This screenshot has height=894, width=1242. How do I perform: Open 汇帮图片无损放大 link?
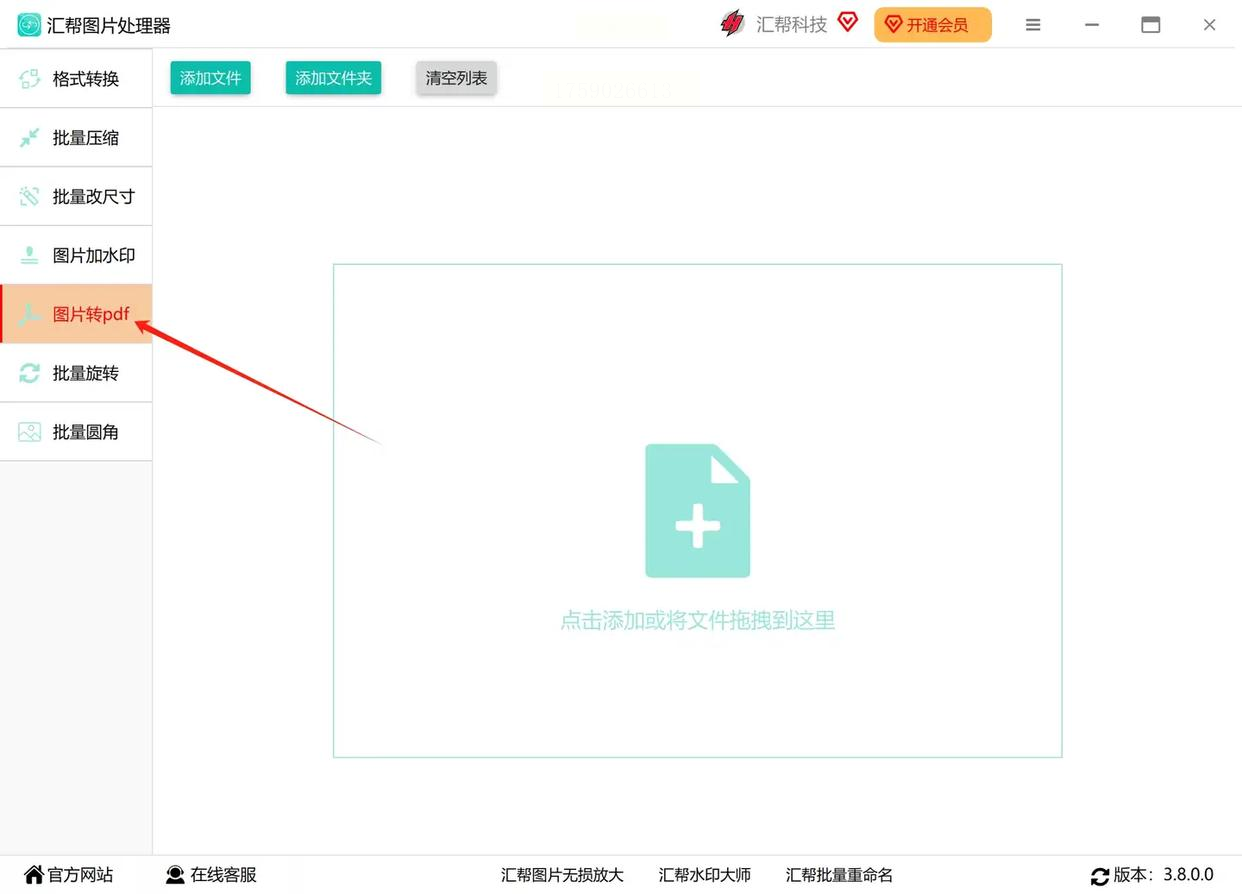pos(562,875)
